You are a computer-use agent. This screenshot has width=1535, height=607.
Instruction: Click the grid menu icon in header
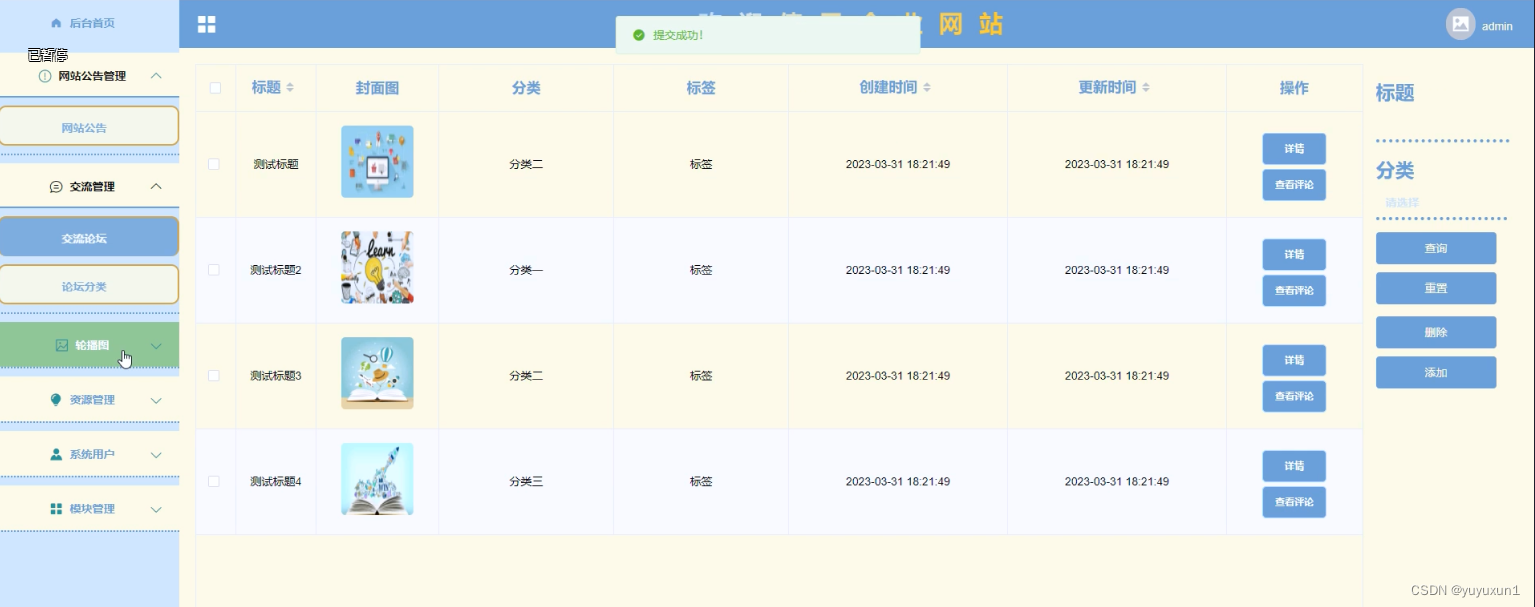(x=206, y=25)
